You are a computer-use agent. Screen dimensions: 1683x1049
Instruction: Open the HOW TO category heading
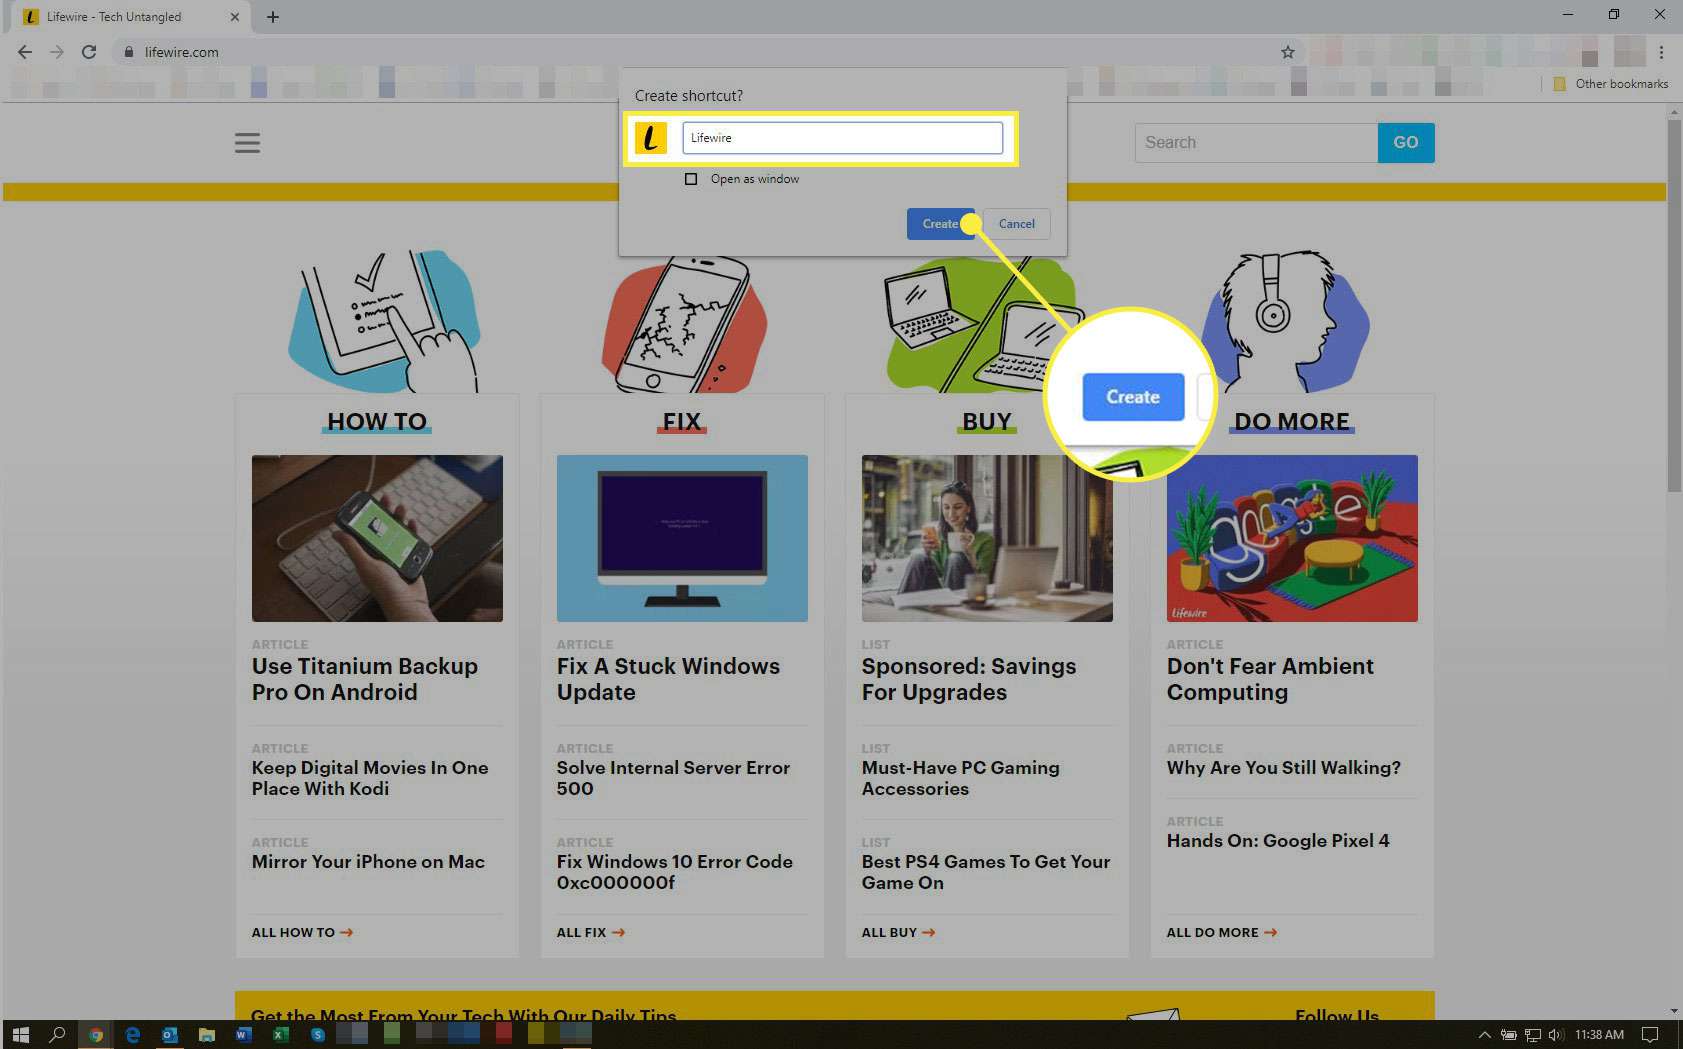coord(377,422)
